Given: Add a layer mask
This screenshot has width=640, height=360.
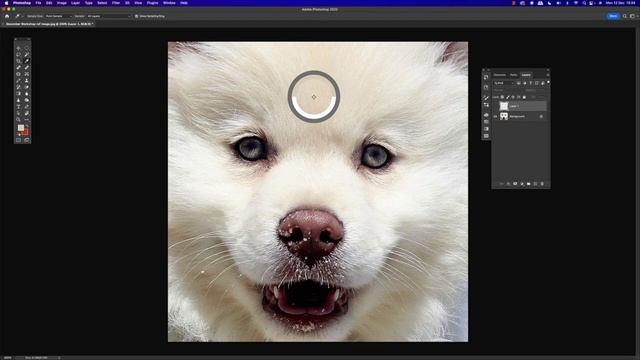Looking at the screenshot, I should point(515,184).
